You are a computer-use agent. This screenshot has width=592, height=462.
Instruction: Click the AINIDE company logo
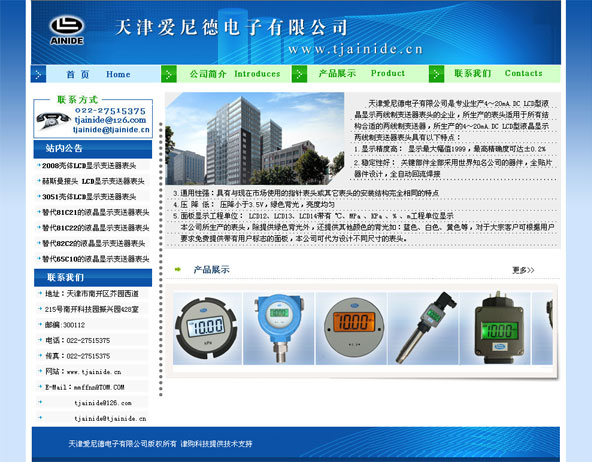[x=67, y=30]
